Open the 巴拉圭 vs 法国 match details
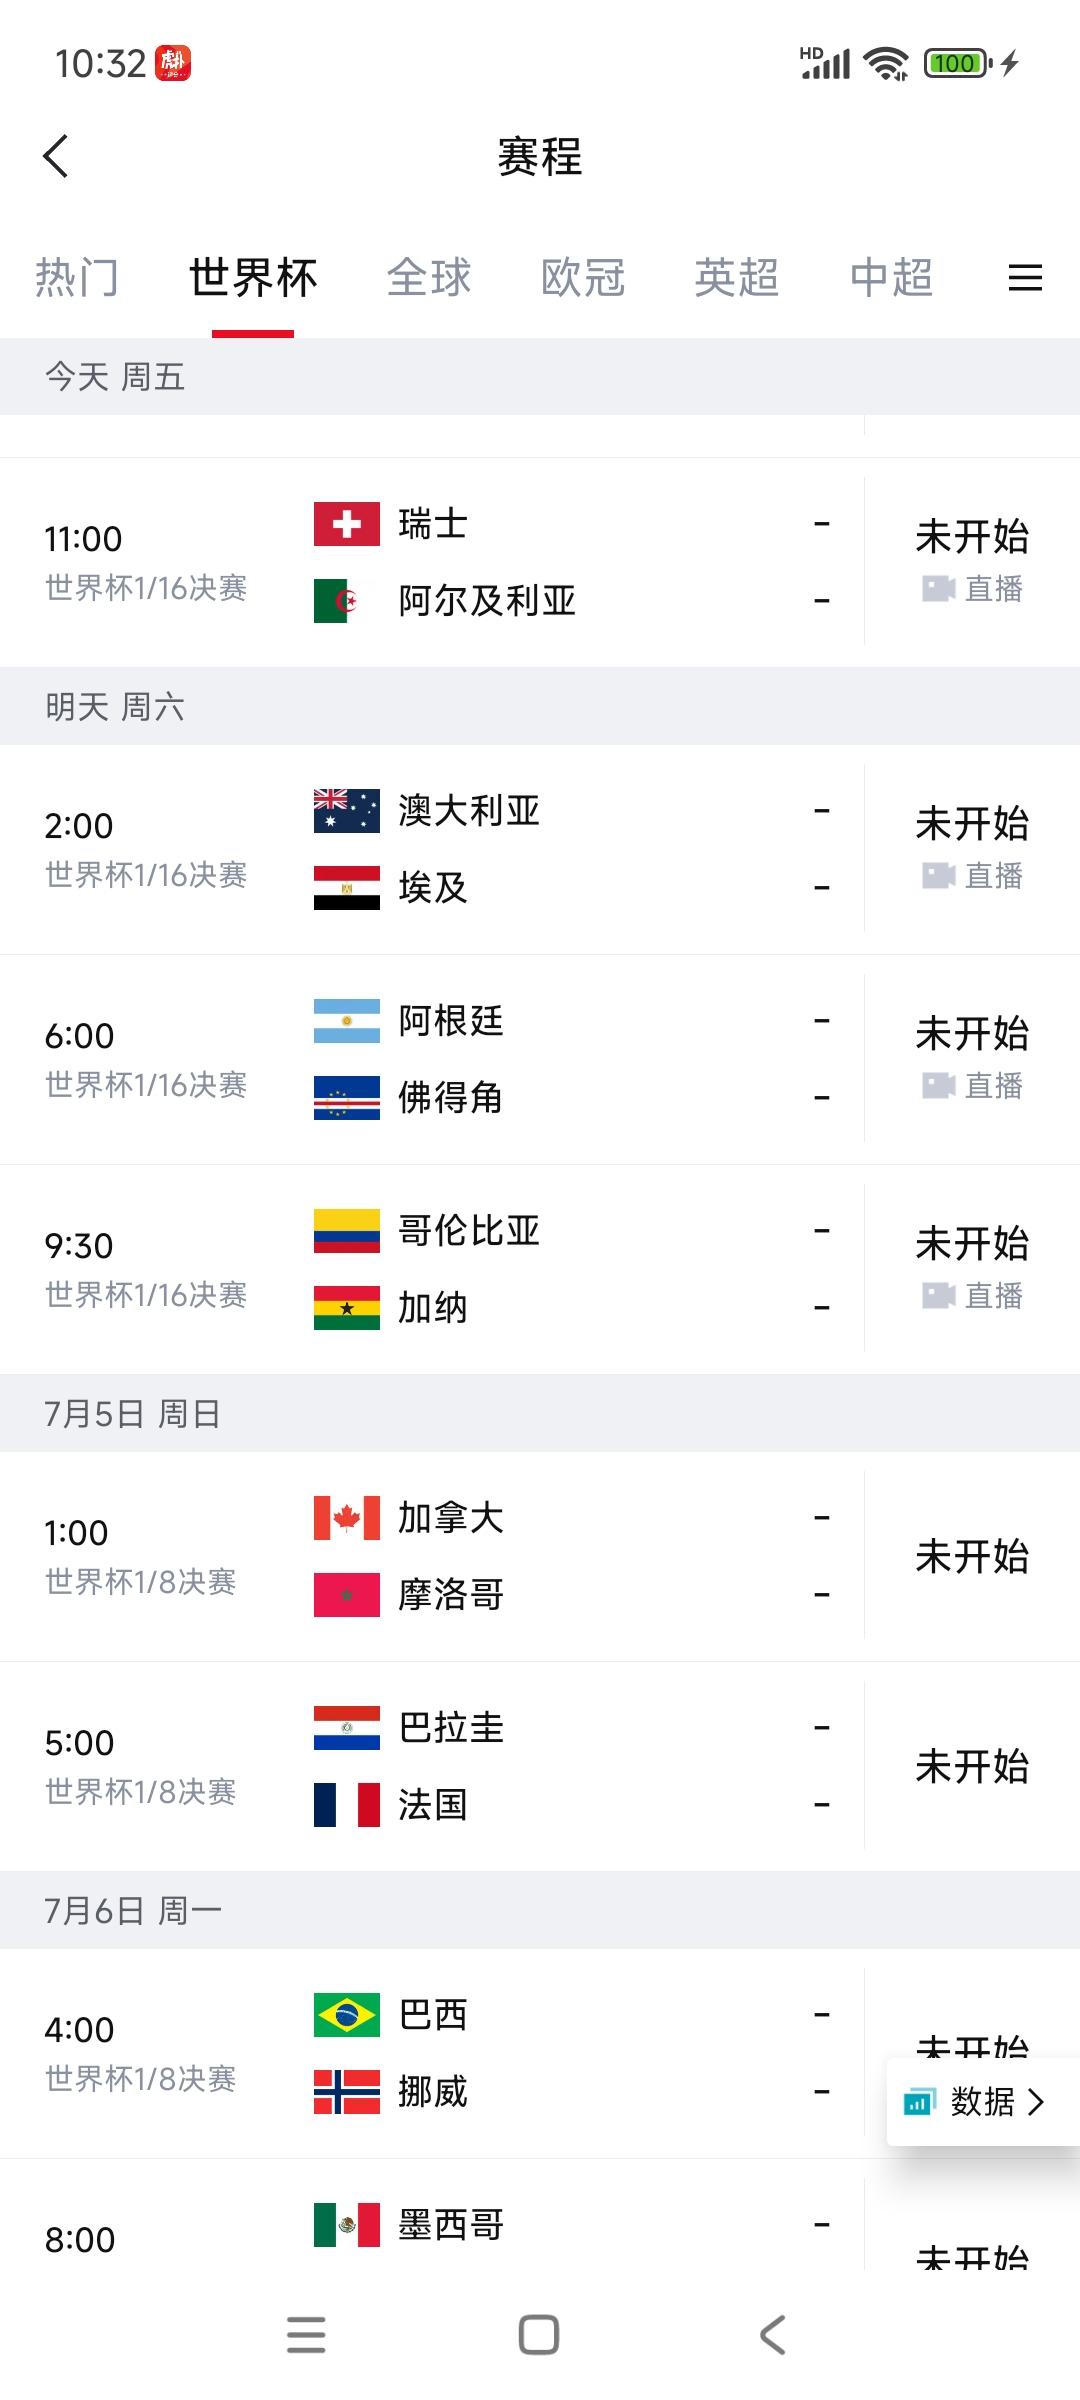This screenshot has height=2400, width=1080. coord(540,1766)
